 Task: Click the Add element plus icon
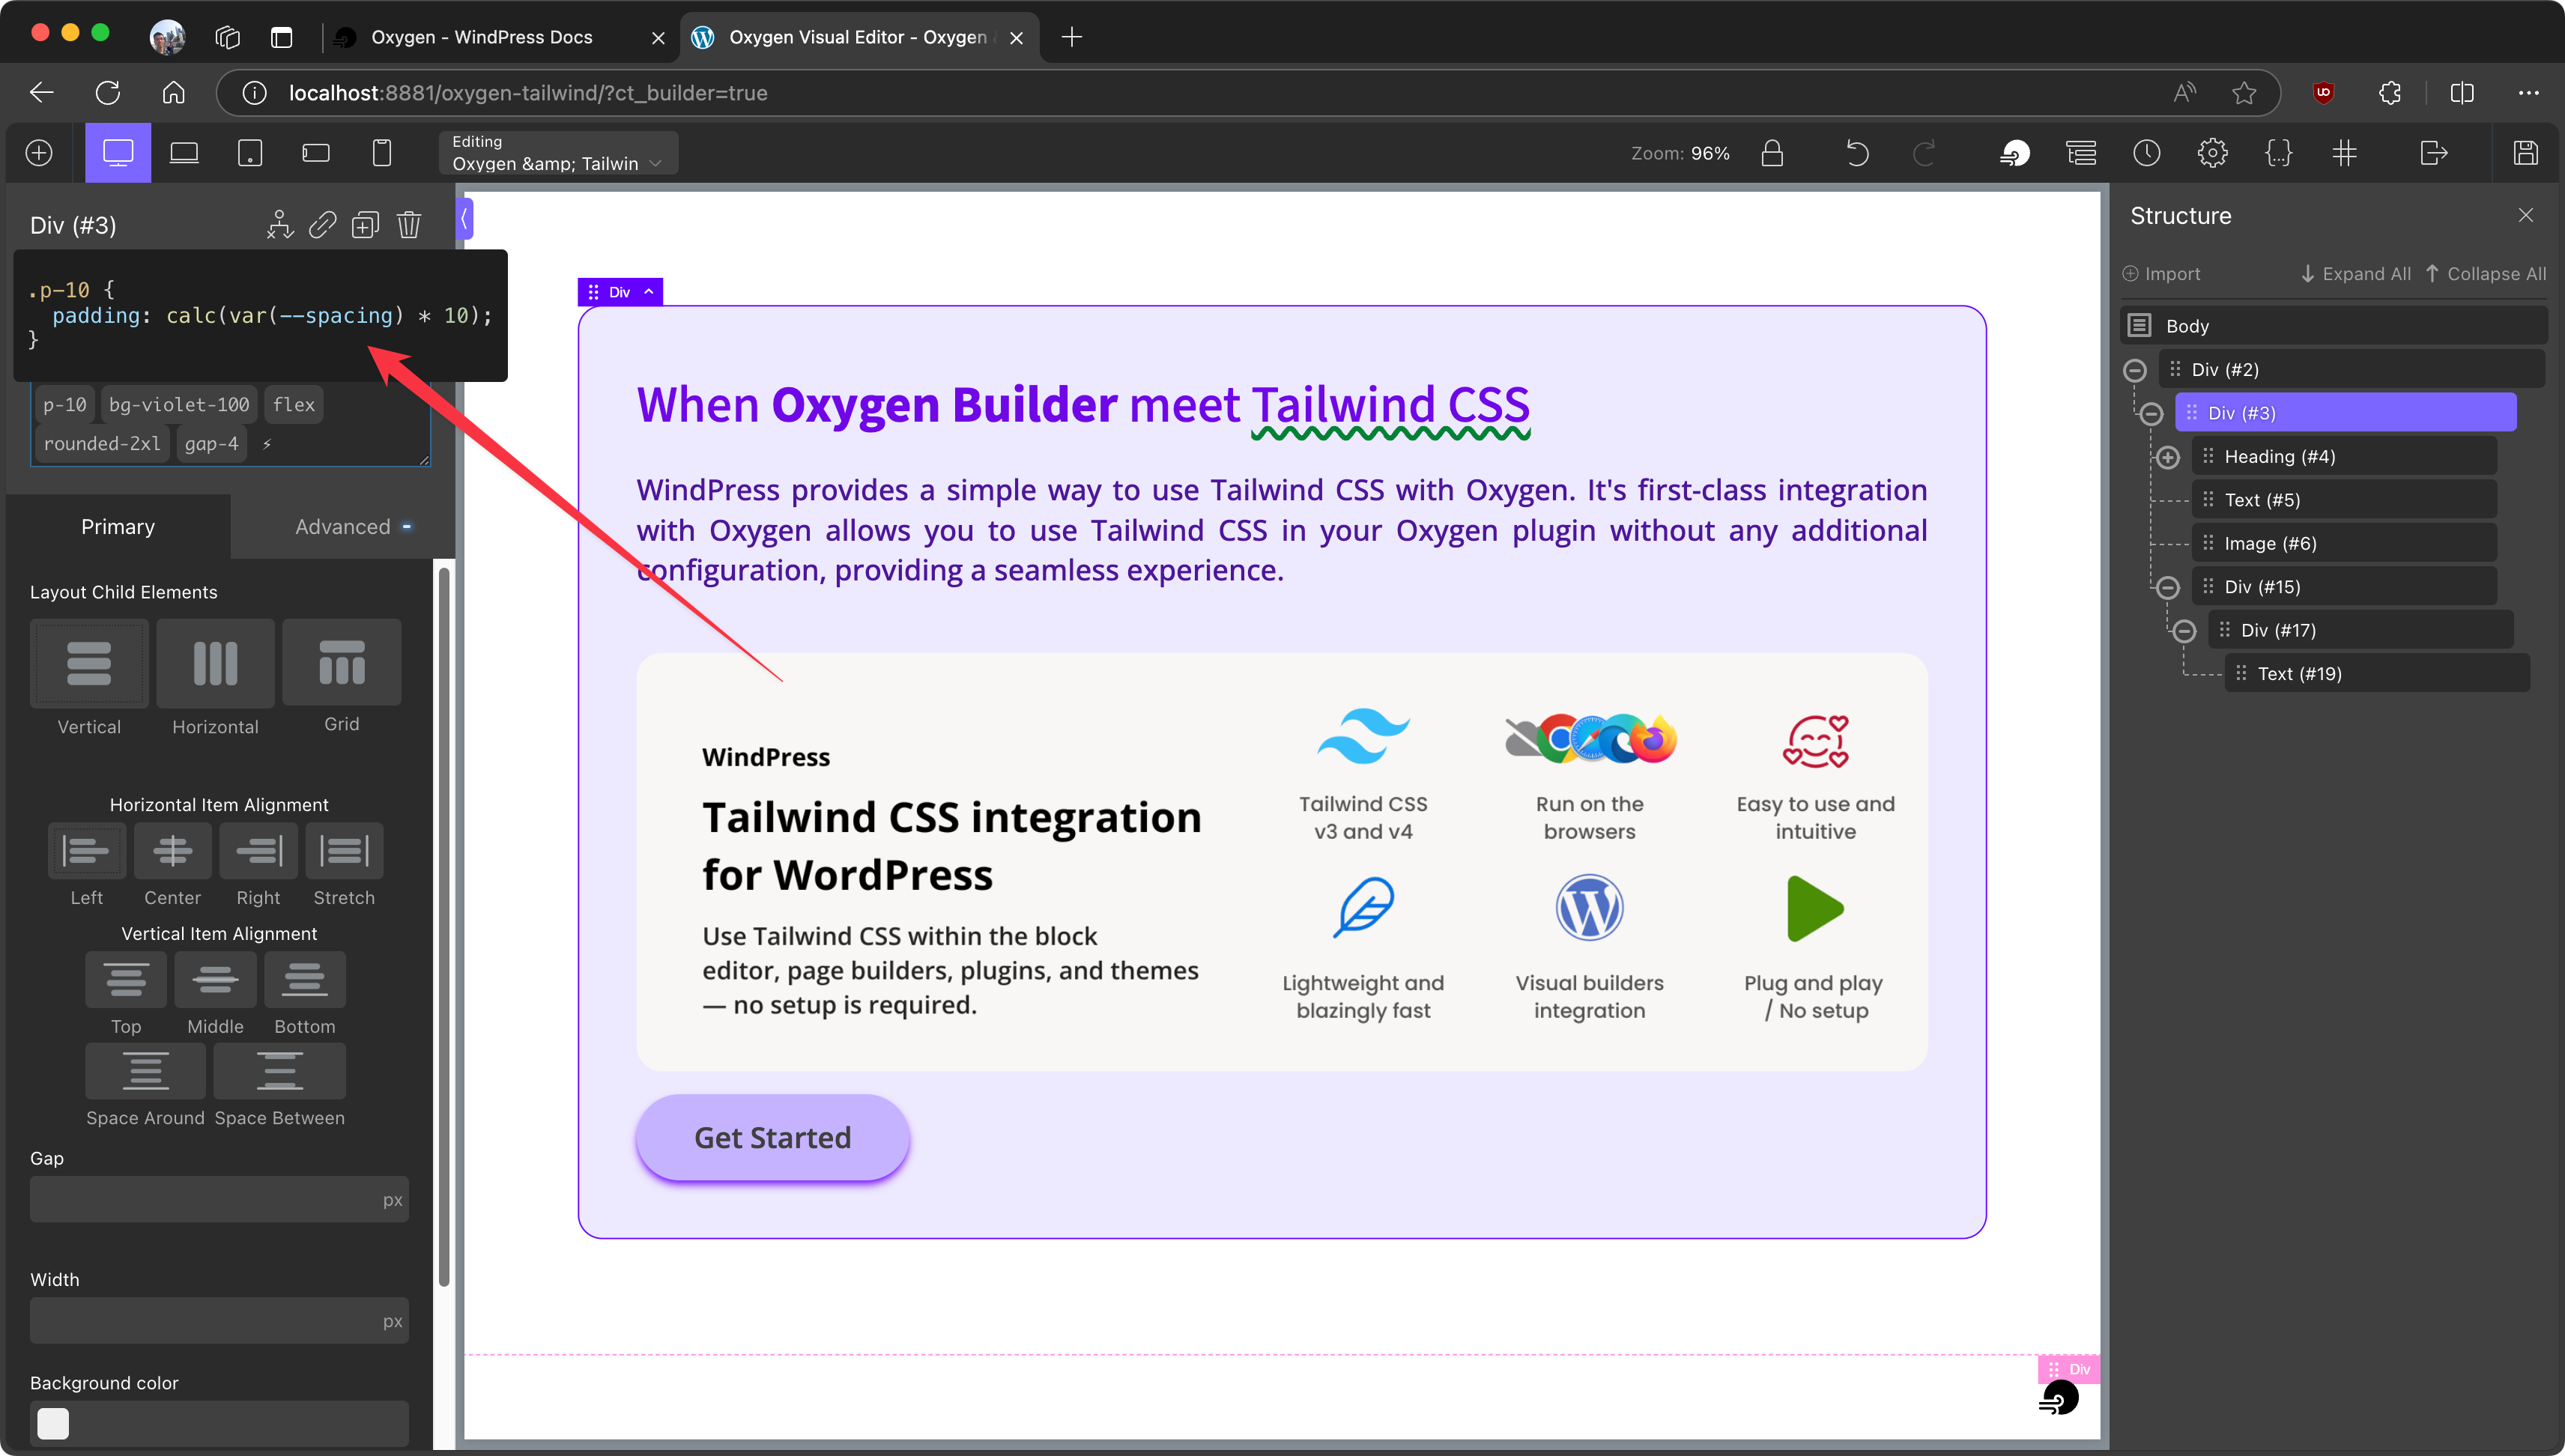tap(39, 153)
